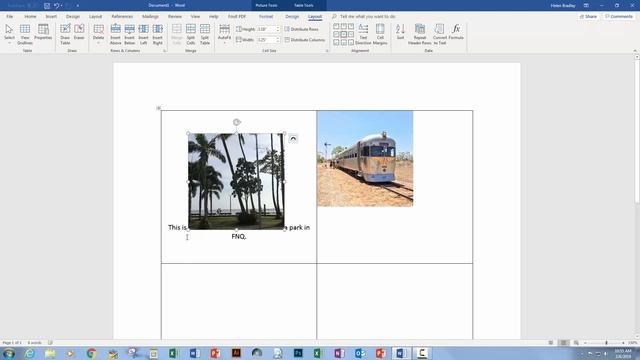This screenshot has width=640, height=360.
Task: Click Insert Below rows icon
Action: (129, 34)
